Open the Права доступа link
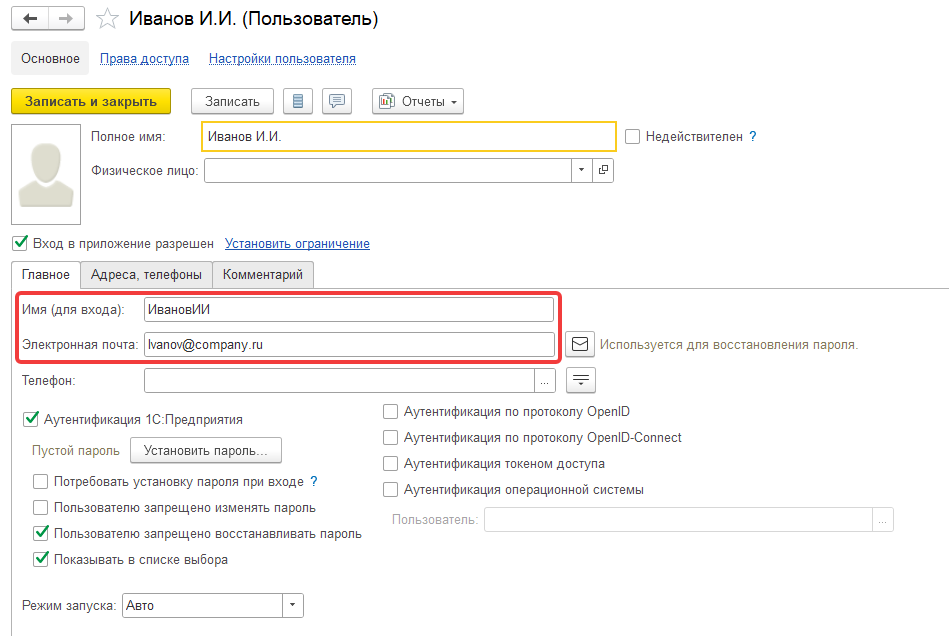Image resolution: width=949 pixels, height=636 pixels. (x=144, y=59)
